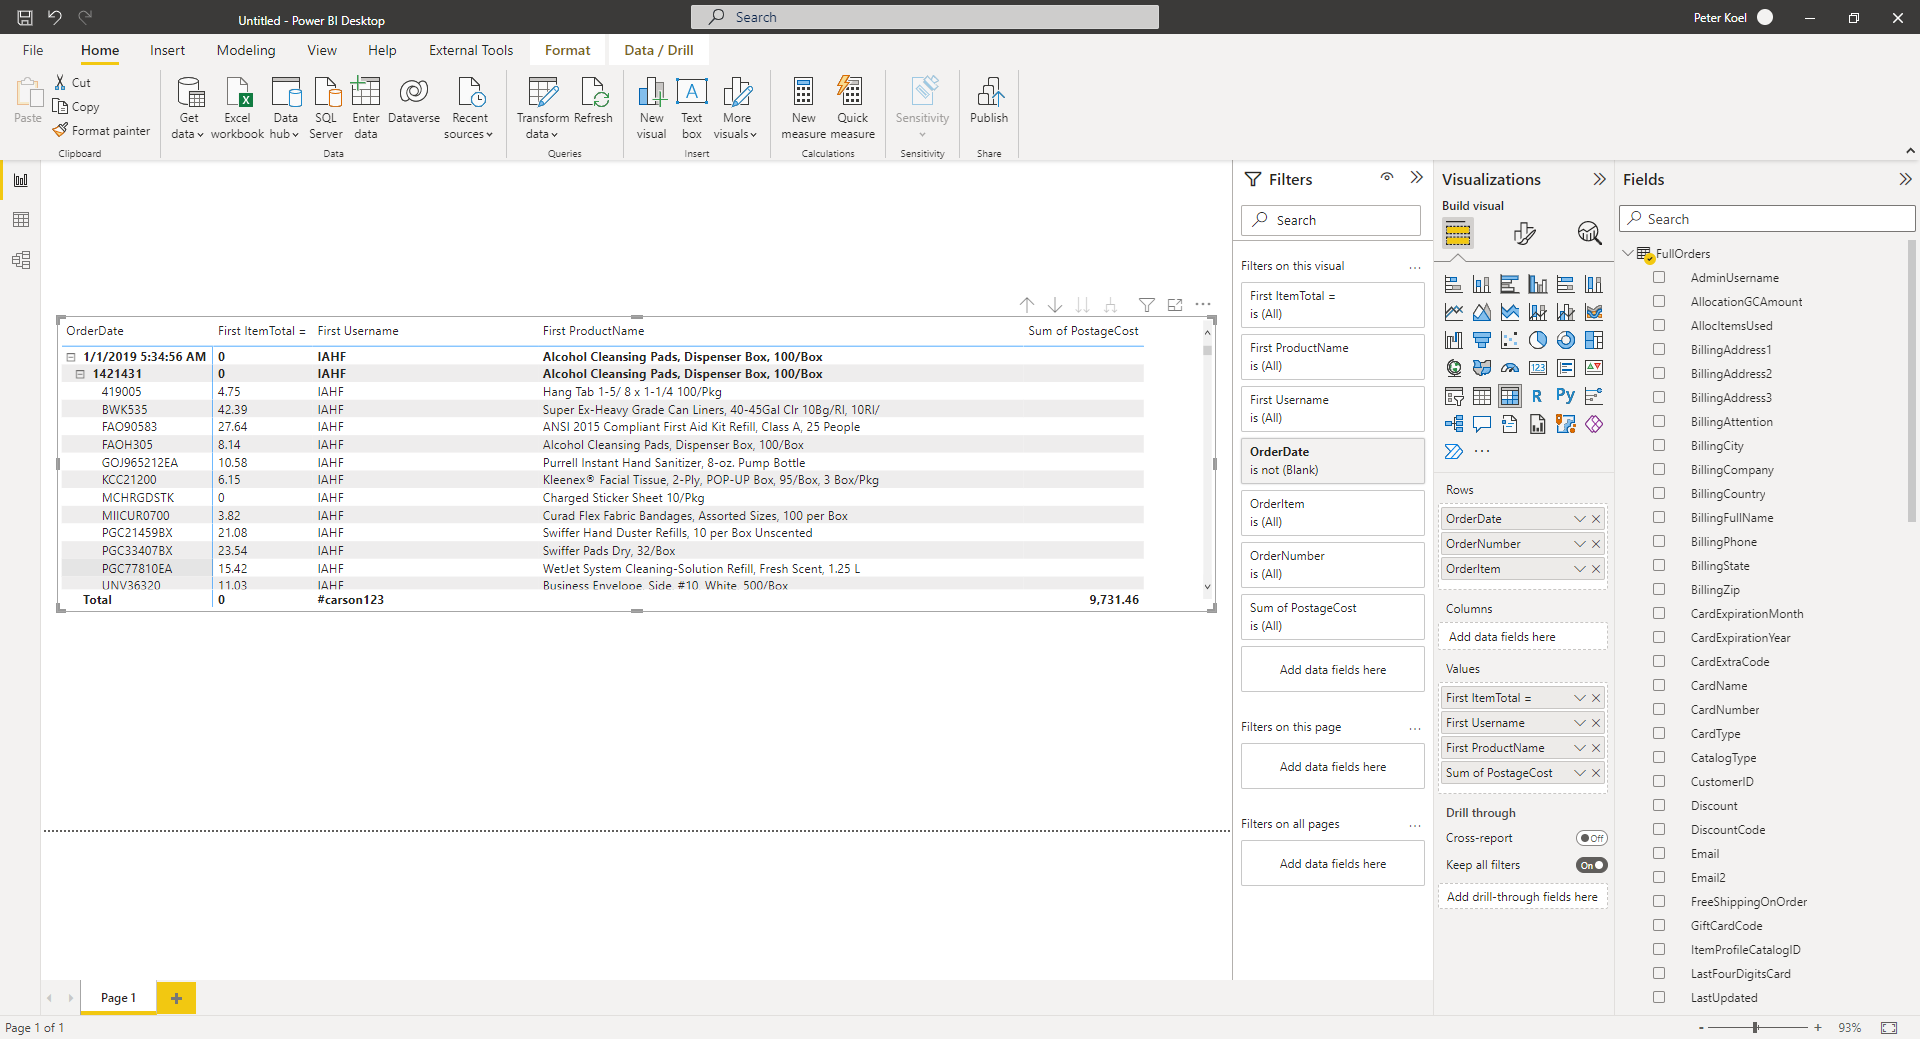Image resolution: width=1920 pixels, height=1039 pixels.
Task: Select the R script visual icon
Action: tap(1537, 396)
